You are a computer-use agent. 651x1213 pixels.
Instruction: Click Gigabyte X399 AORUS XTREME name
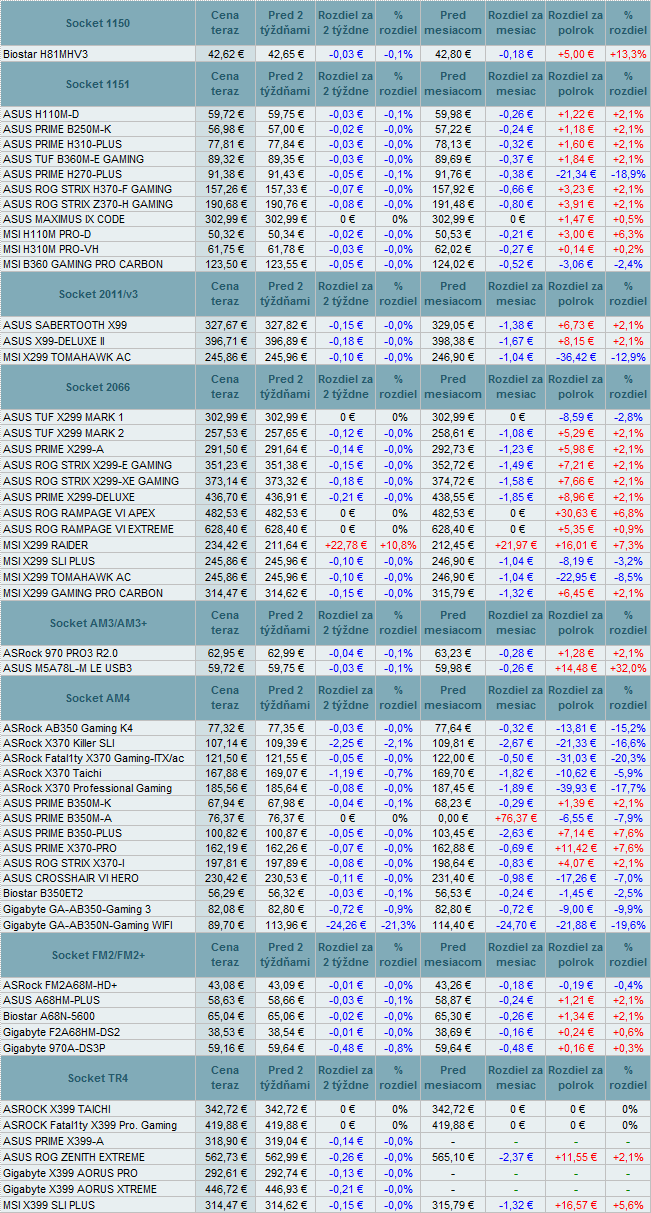coord(80,1189)
